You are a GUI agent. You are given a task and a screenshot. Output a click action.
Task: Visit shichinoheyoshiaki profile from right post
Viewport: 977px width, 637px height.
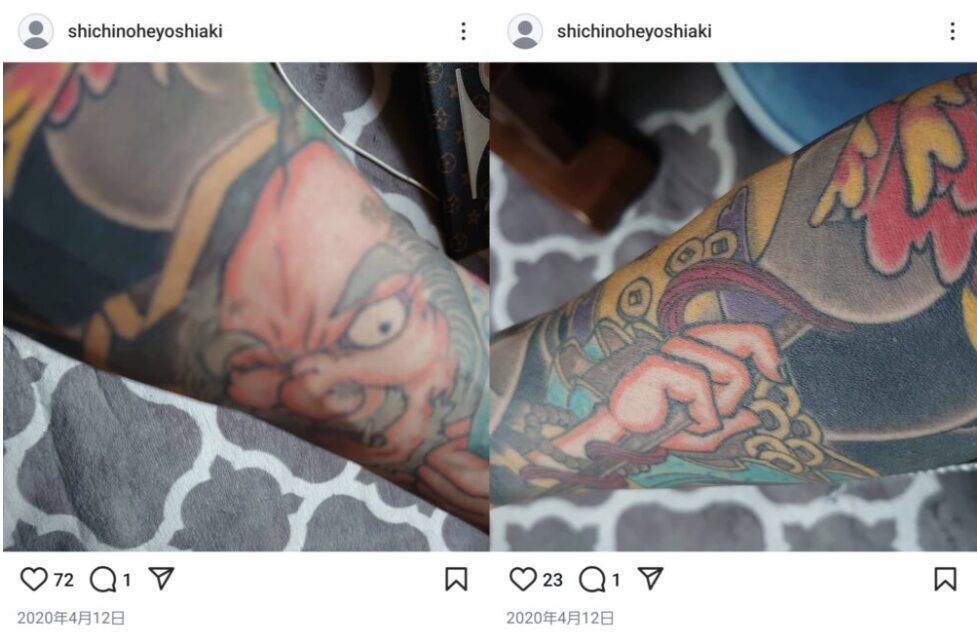tap(634, 31)
